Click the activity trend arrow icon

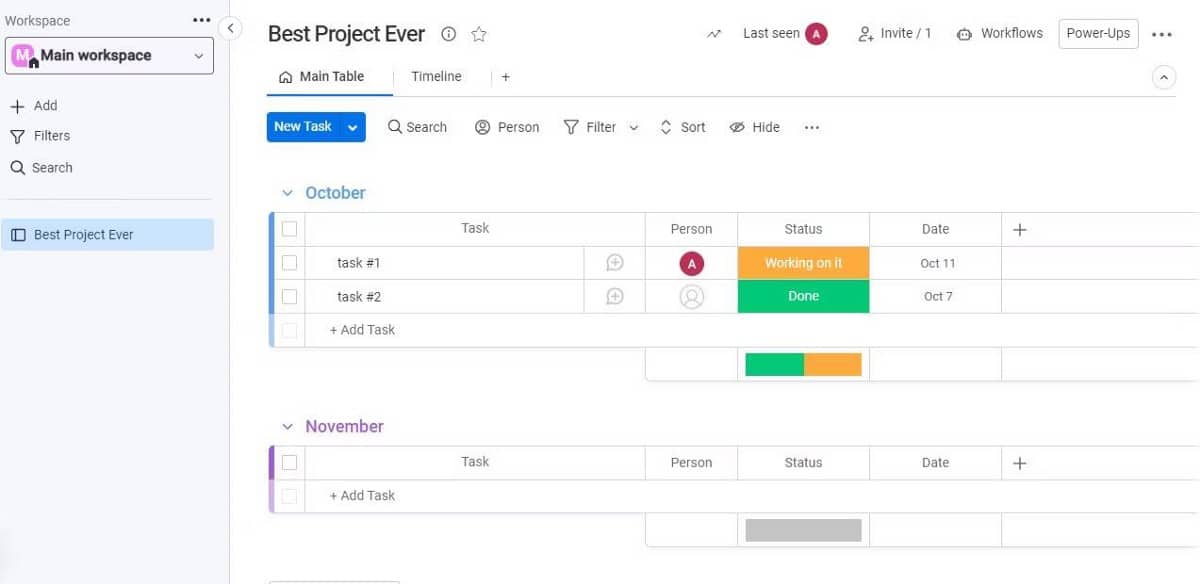tap(714, 34)
